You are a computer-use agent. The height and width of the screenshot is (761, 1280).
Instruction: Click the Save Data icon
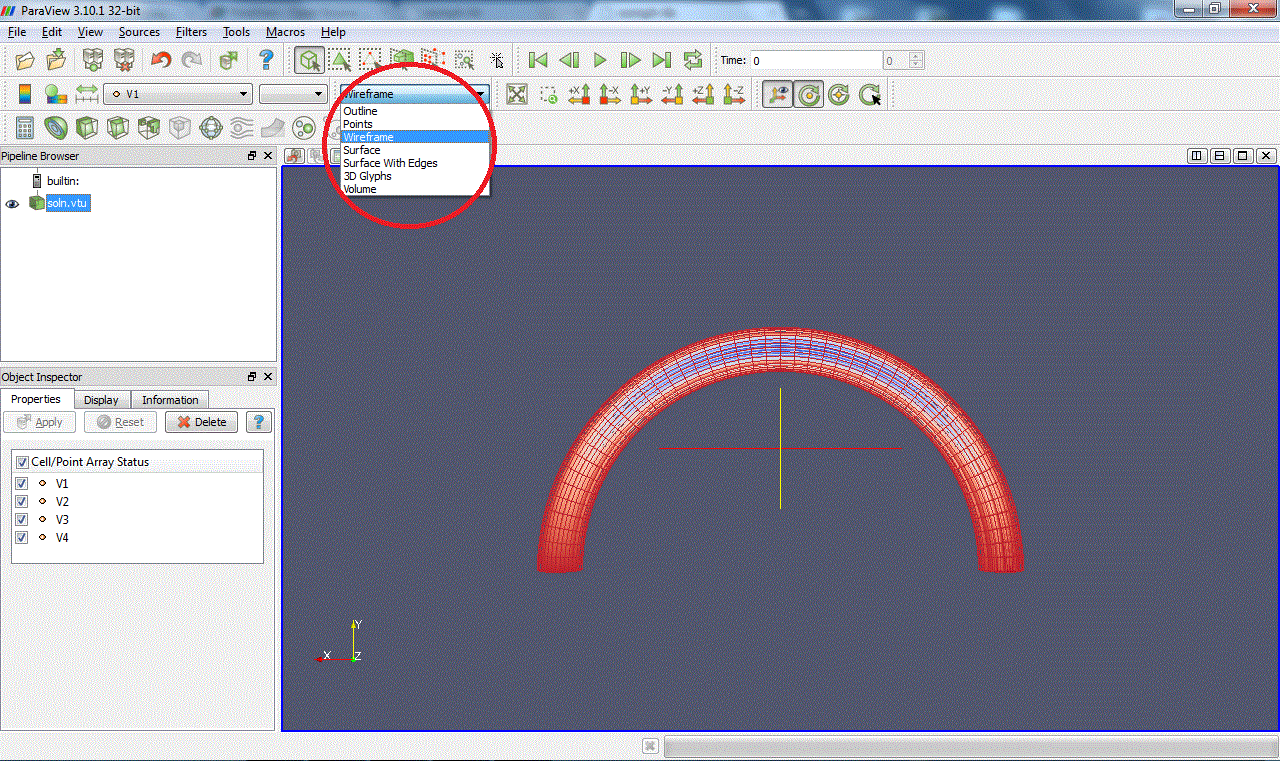coord(57,60)
